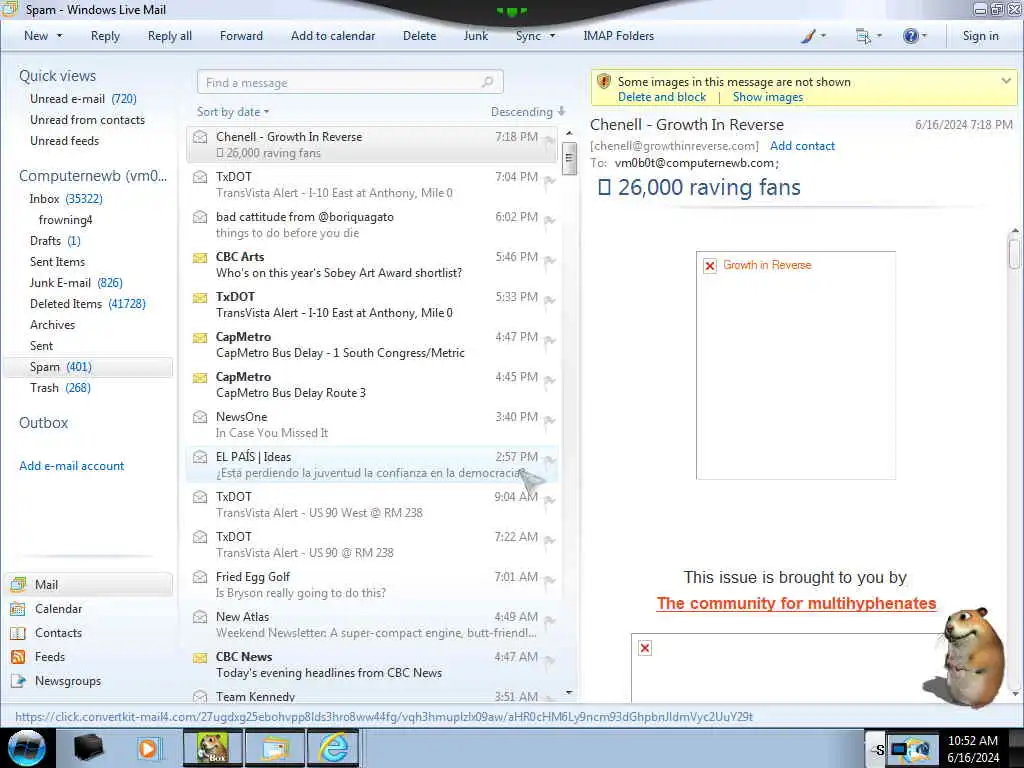Image resolution: width=1024 pixels, height=768 pixels.
Task: Open the Sync dropdown arrow
Action: point(552,36)
